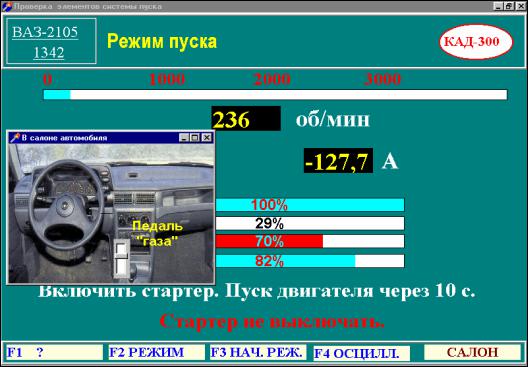
Task: Click the САЛОН button
Action: (x=472, y=352)
